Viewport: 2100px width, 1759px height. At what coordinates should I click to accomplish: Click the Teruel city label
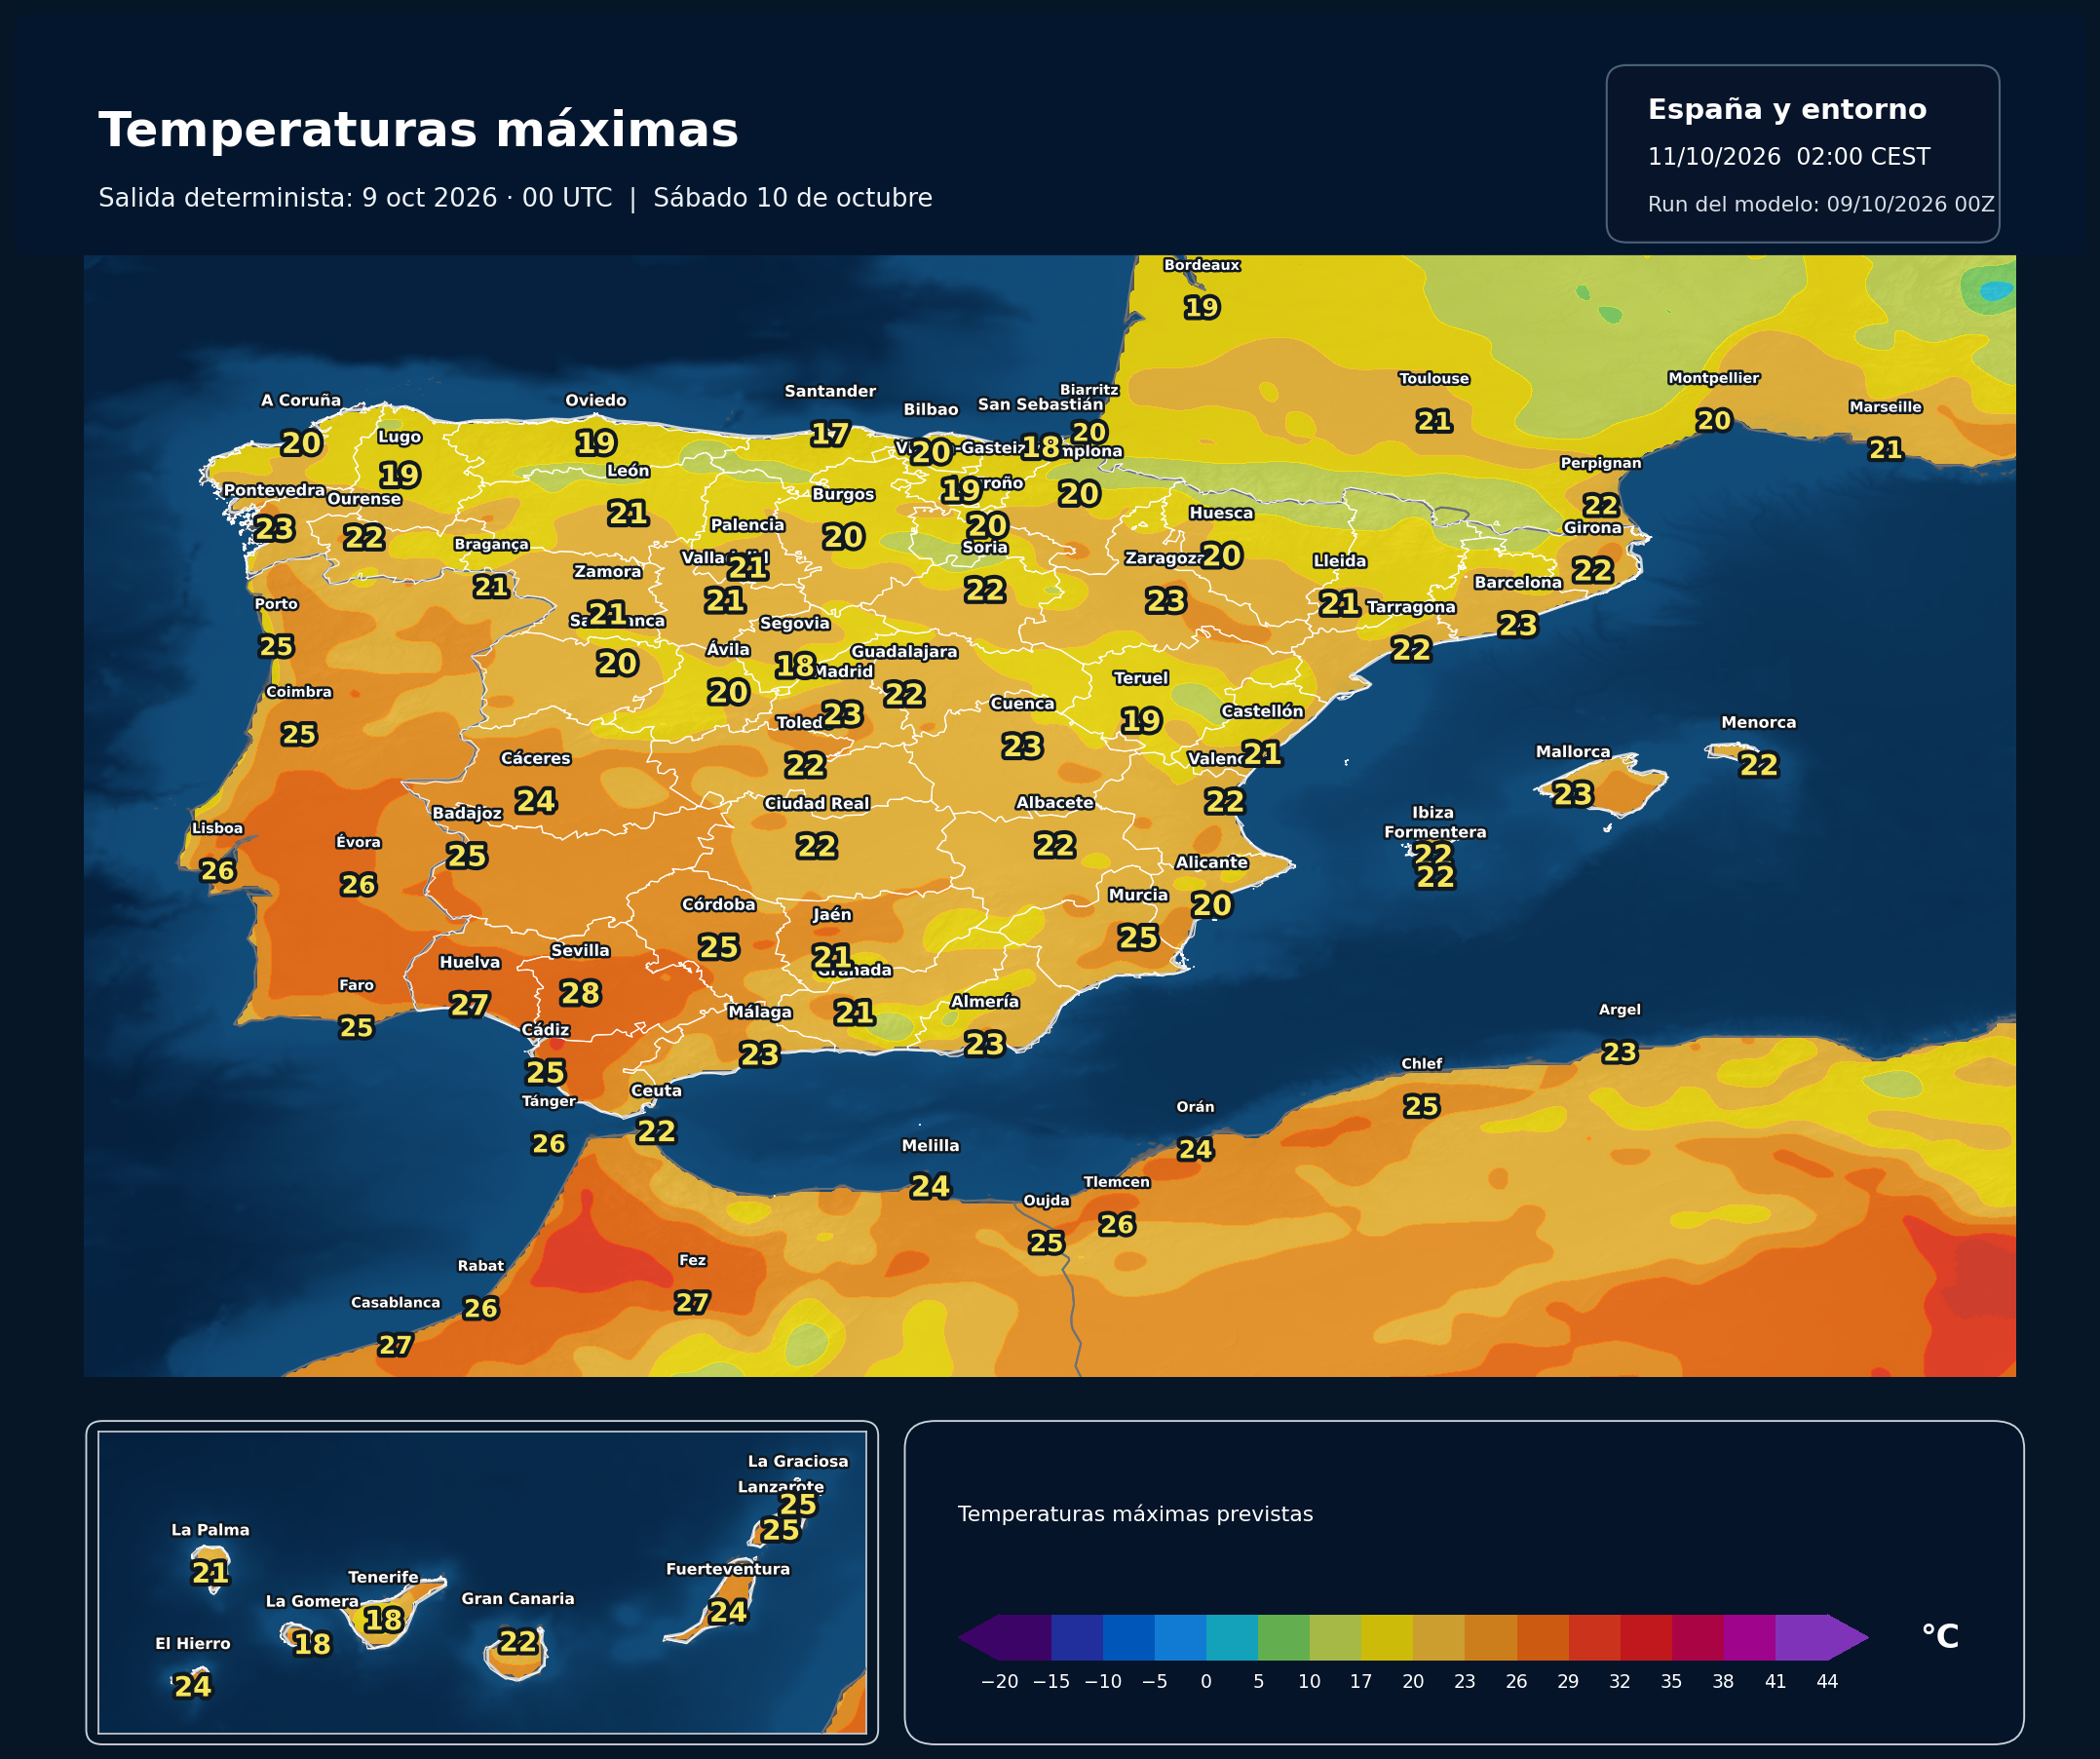click(1141, 678)
